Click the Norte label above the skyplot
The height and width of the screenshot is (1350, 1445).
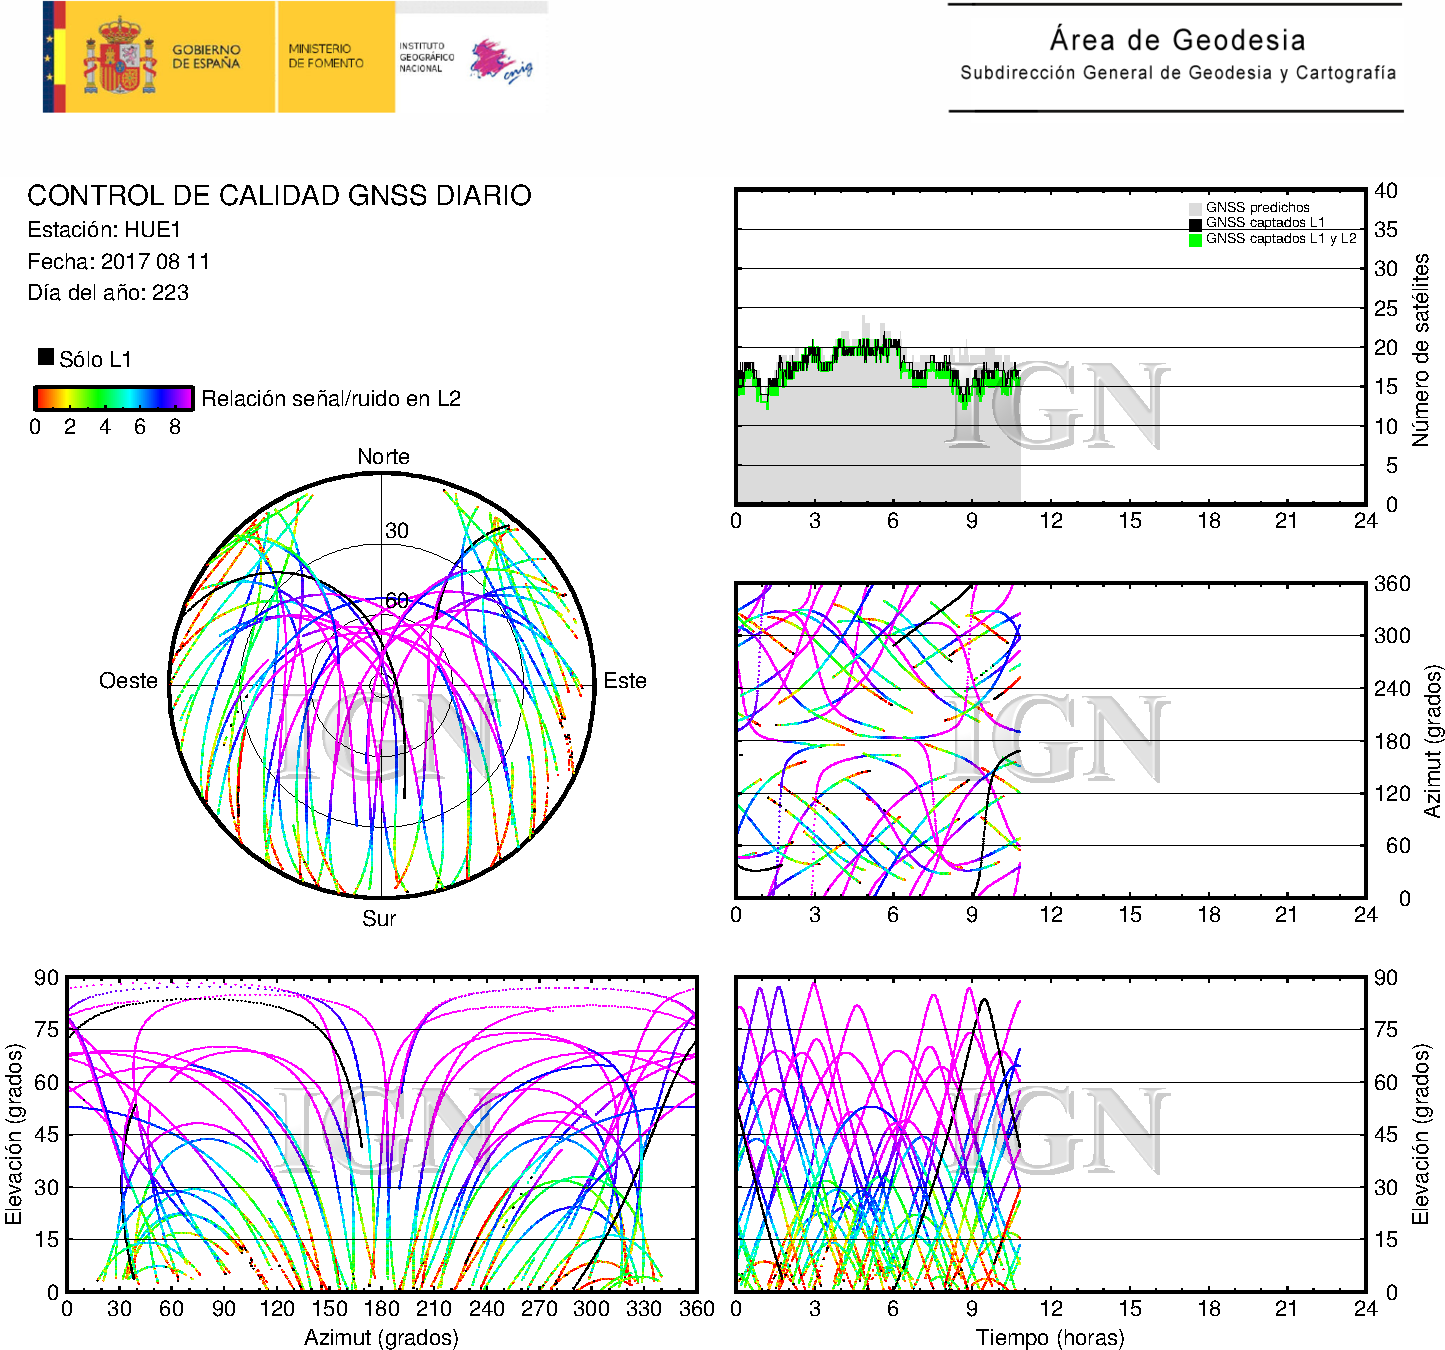point(383,456)
